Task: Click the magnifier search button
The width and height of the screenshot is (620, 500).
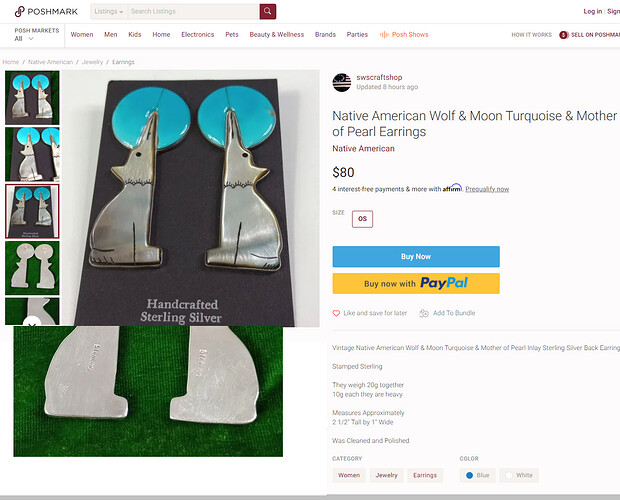Action: 268,11
